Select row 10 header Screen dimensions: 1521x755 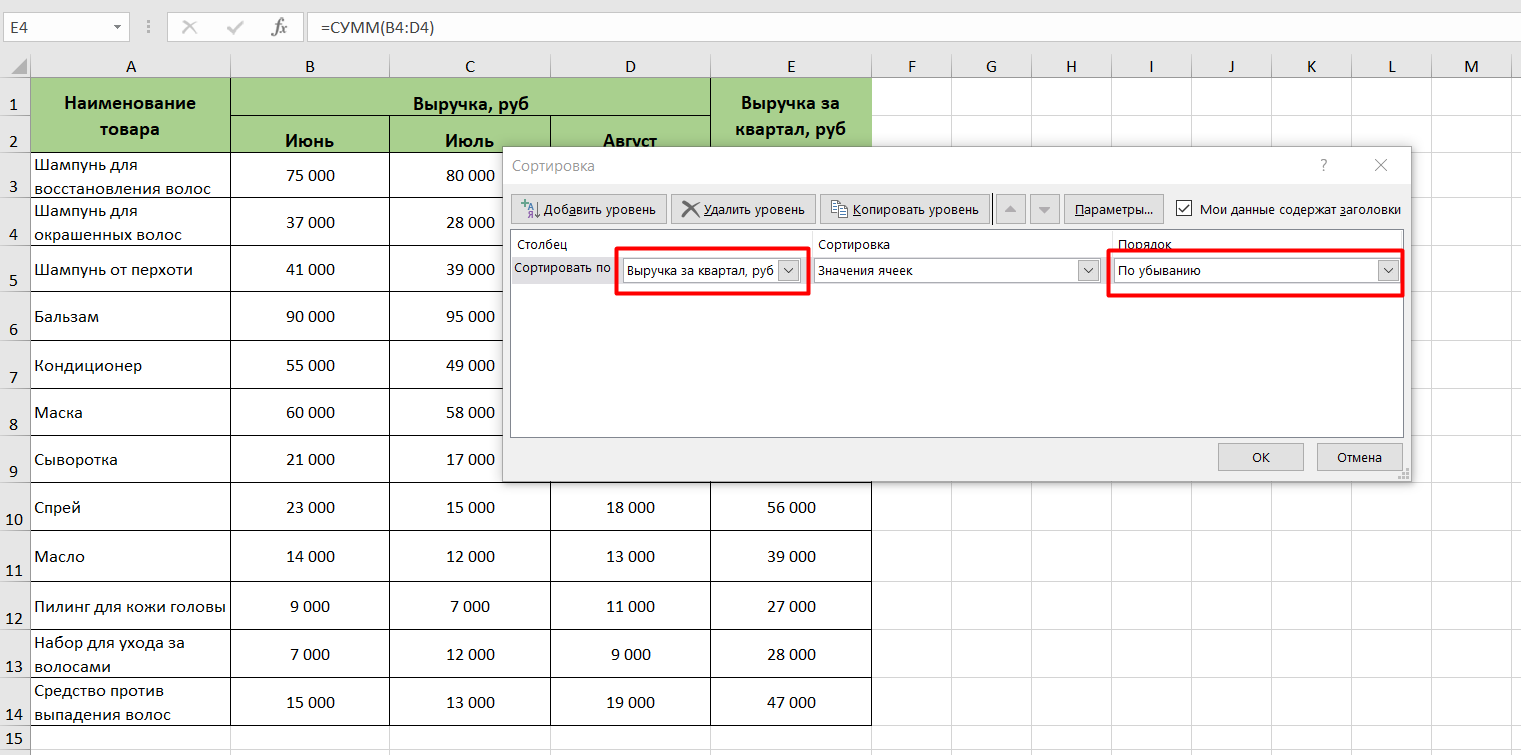[x=15, y=507]
